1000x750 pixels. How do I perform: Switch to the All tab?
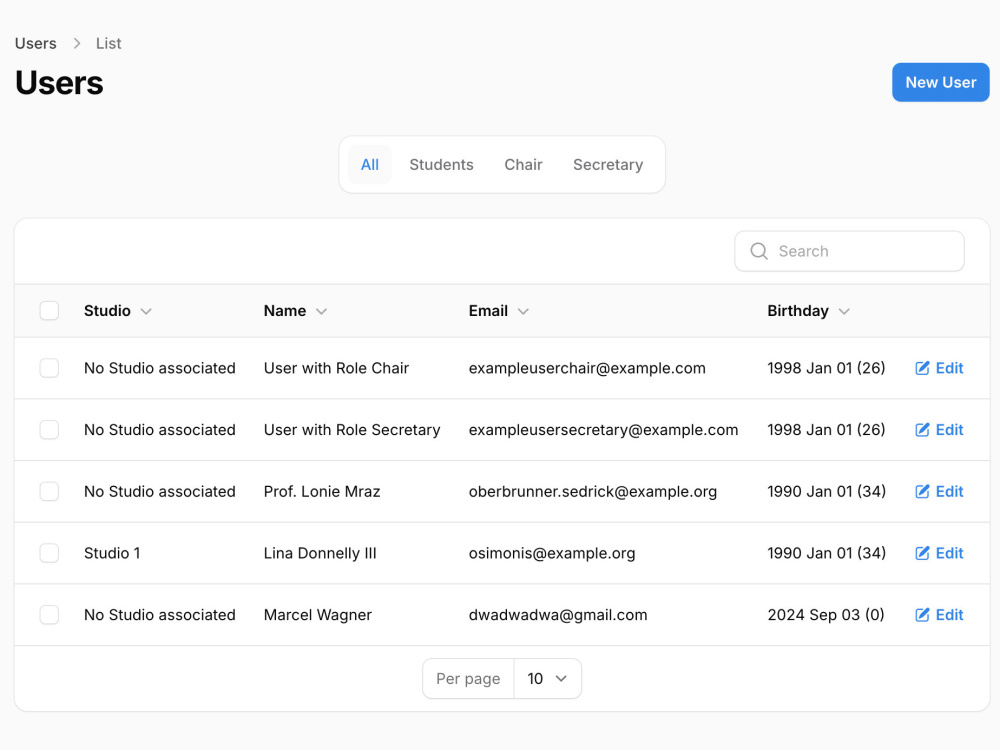(x=370, y=165)
